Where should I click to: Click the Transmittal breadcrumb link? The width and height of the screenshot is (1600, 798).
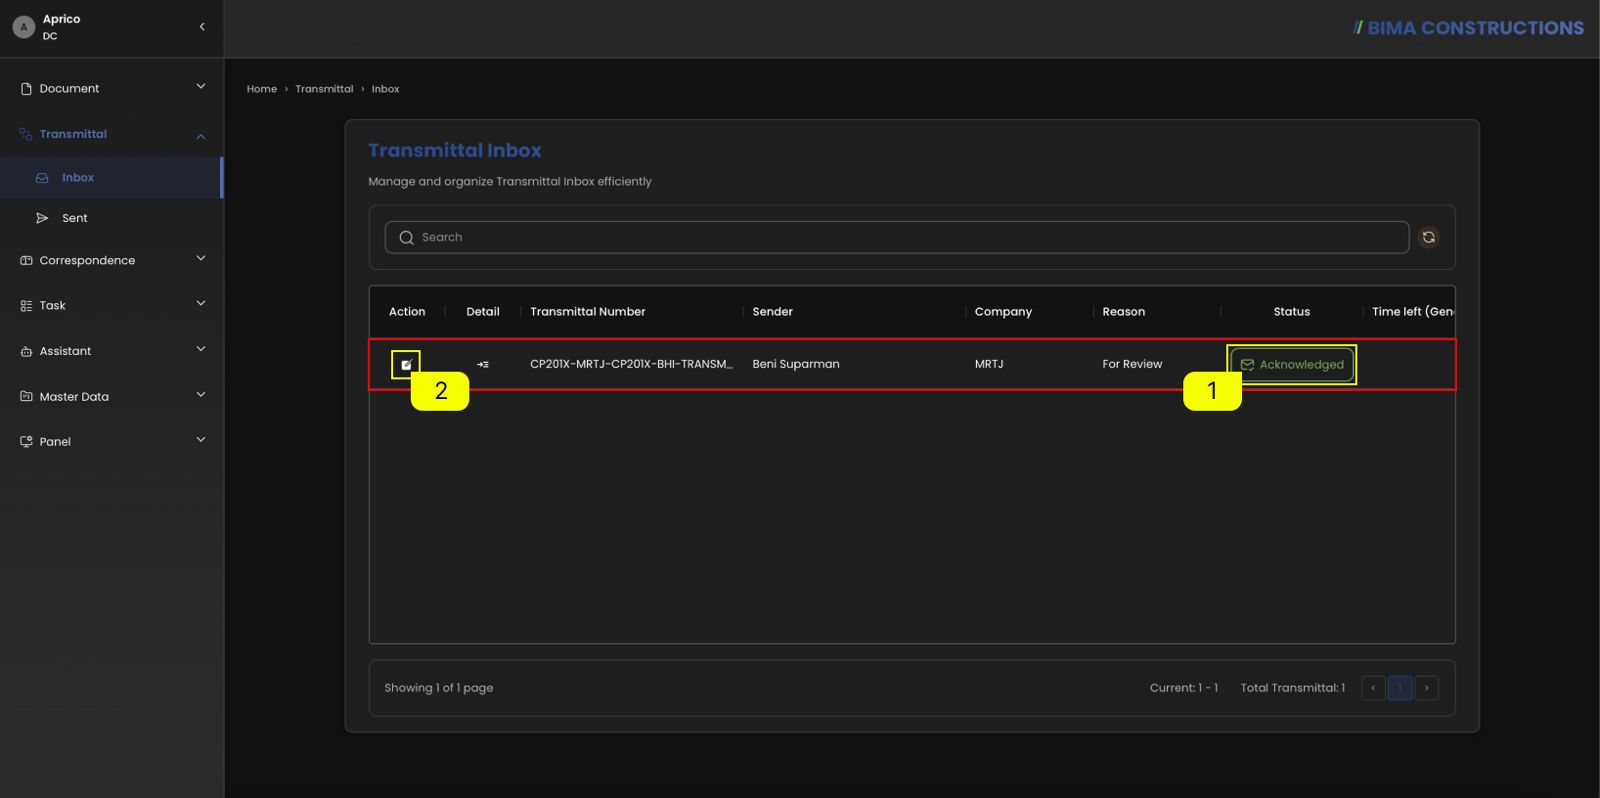[324, 89]
